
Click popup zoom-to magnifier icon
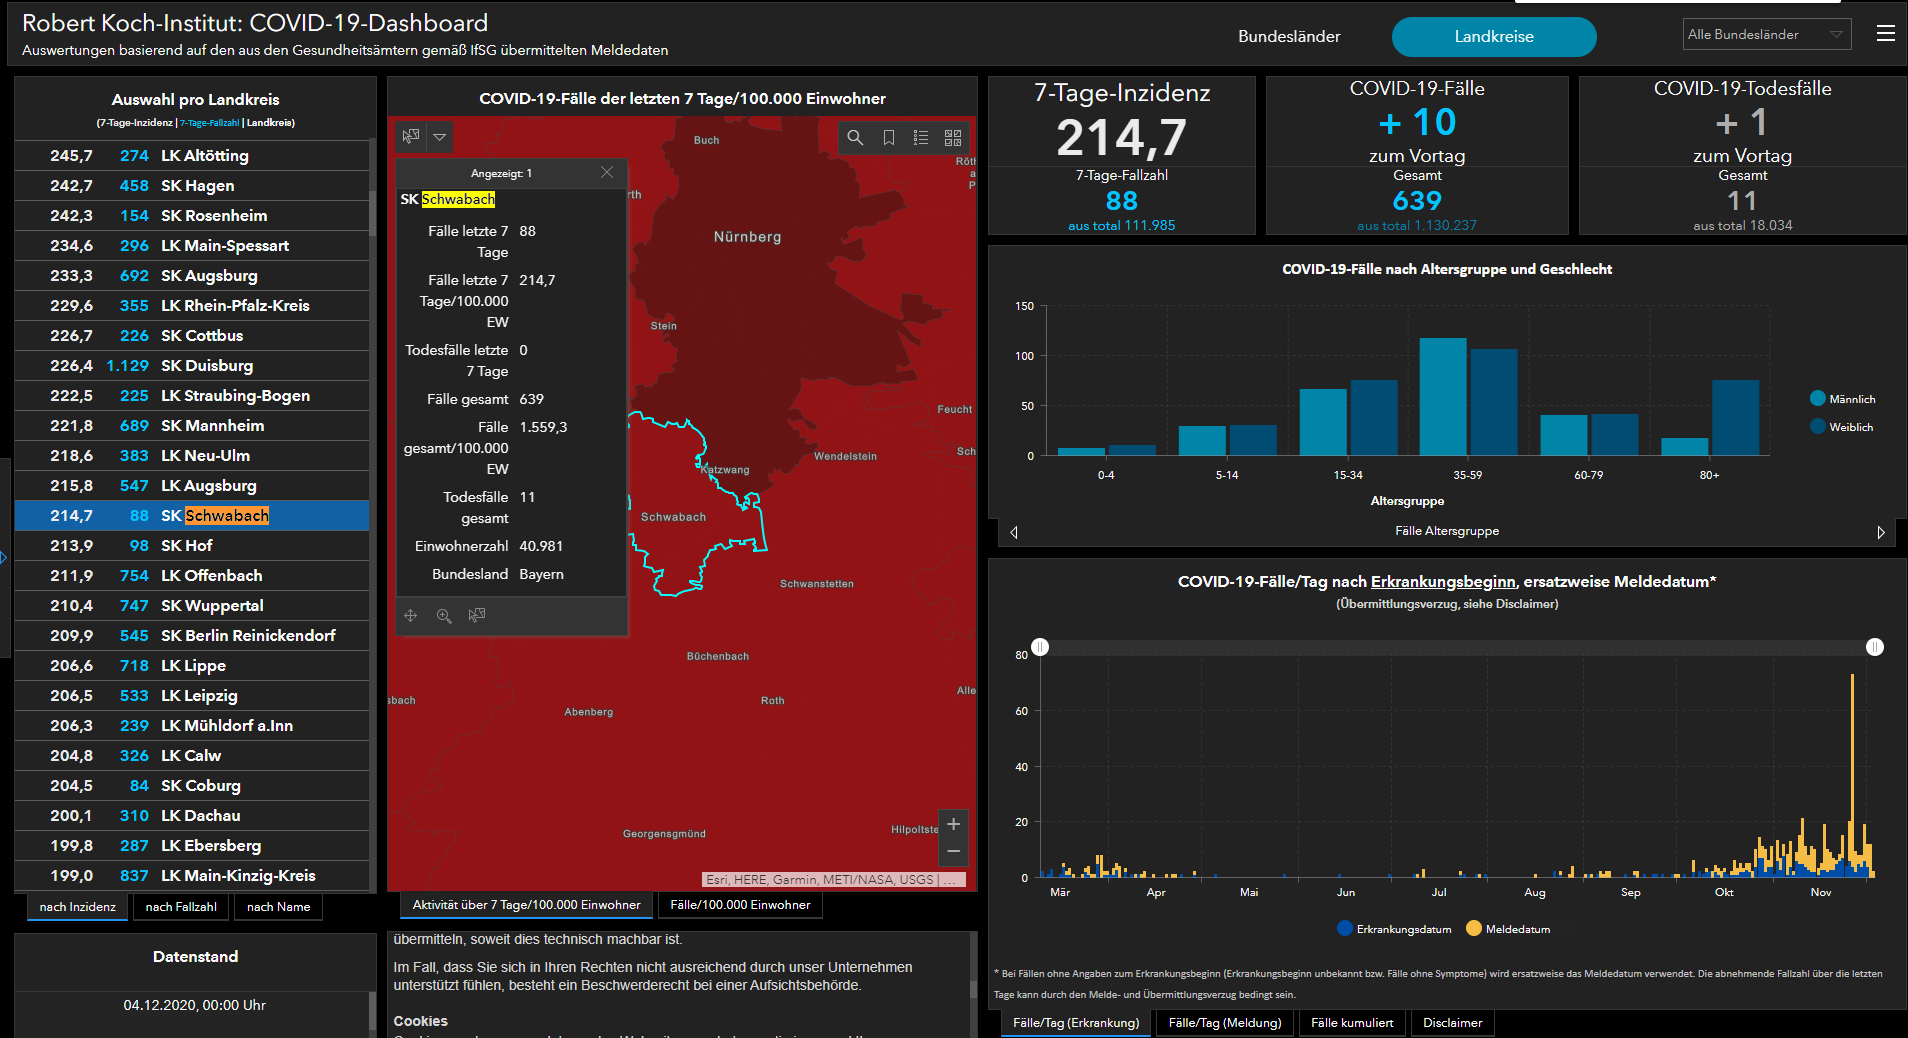coord(444,616)
